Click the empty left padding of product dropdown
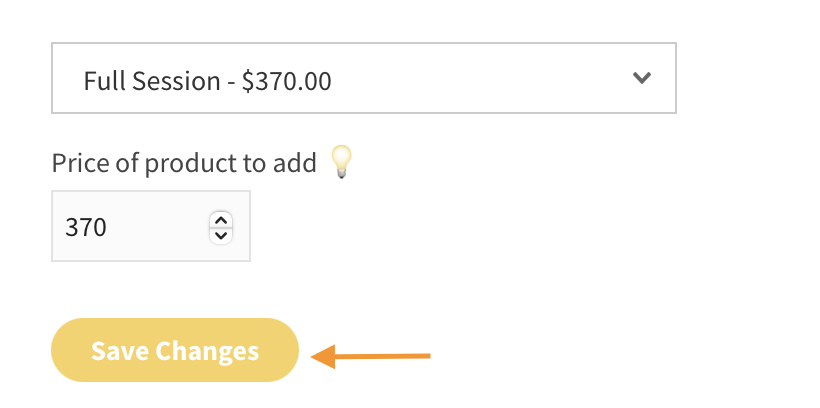This screenshot has width=820, height=408. (x=66, y=78)
